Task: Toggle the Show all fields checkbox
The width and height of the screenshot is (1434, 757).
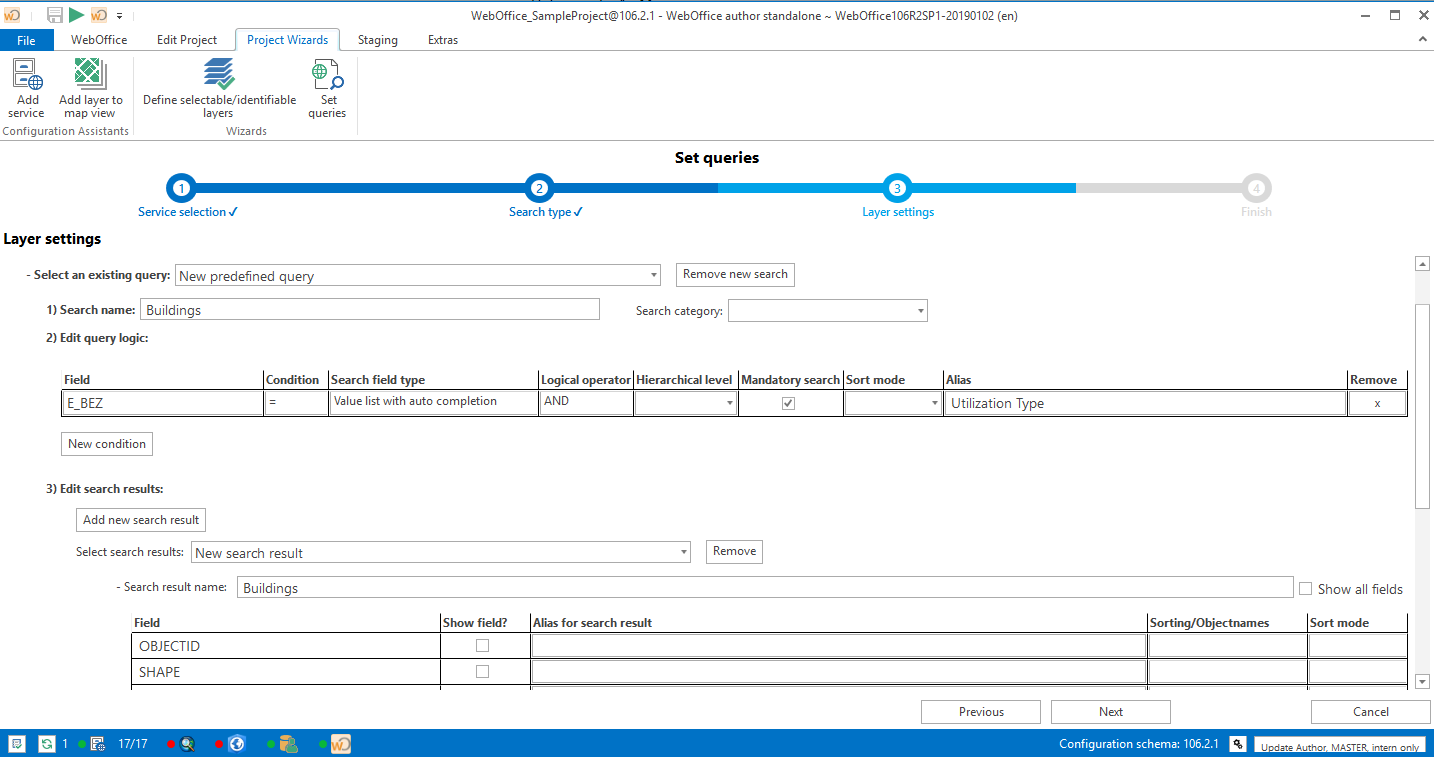Action: coord(1305,588)
